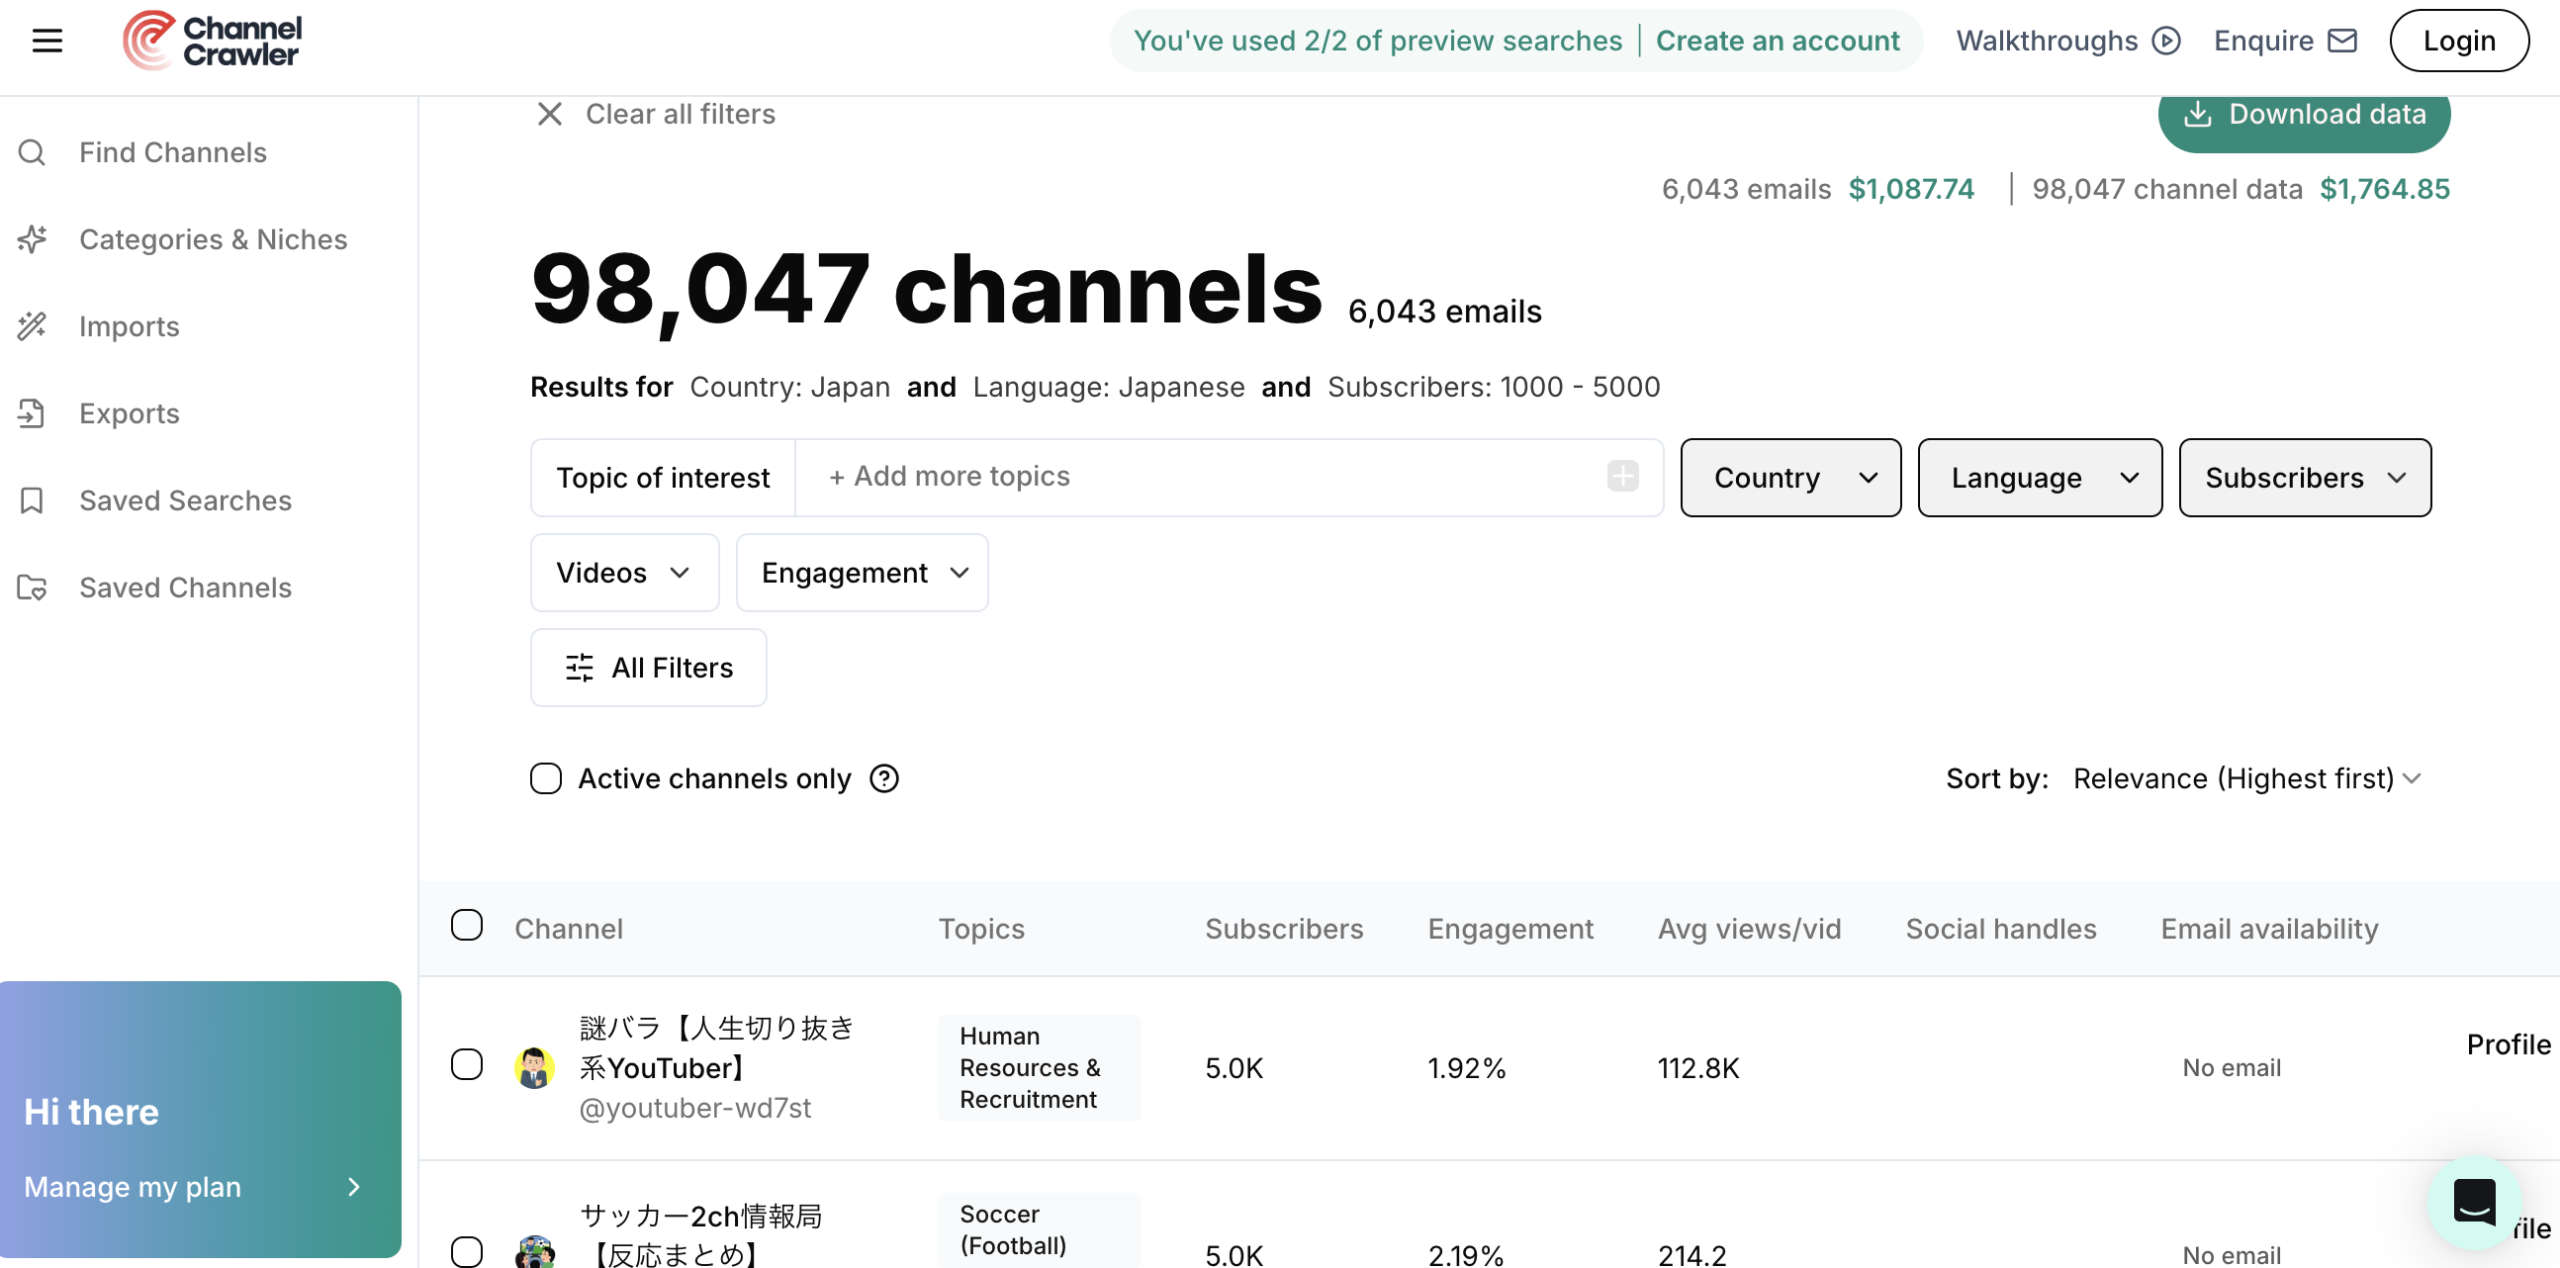
Task: Enable Active channels only checkbox
Action: [x=546, y=778]
